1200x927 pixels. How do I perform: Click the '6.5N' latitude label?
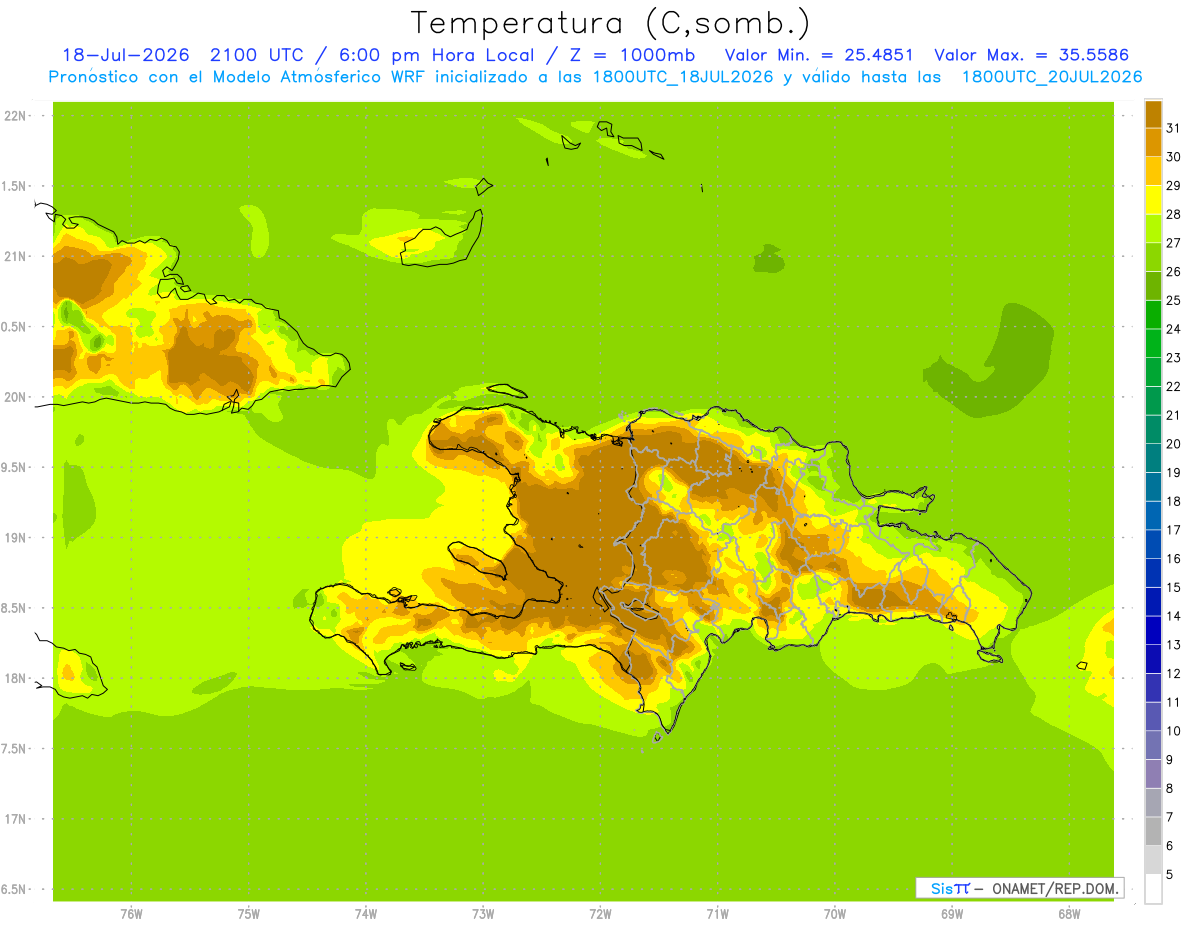click(x=15, y=889)
